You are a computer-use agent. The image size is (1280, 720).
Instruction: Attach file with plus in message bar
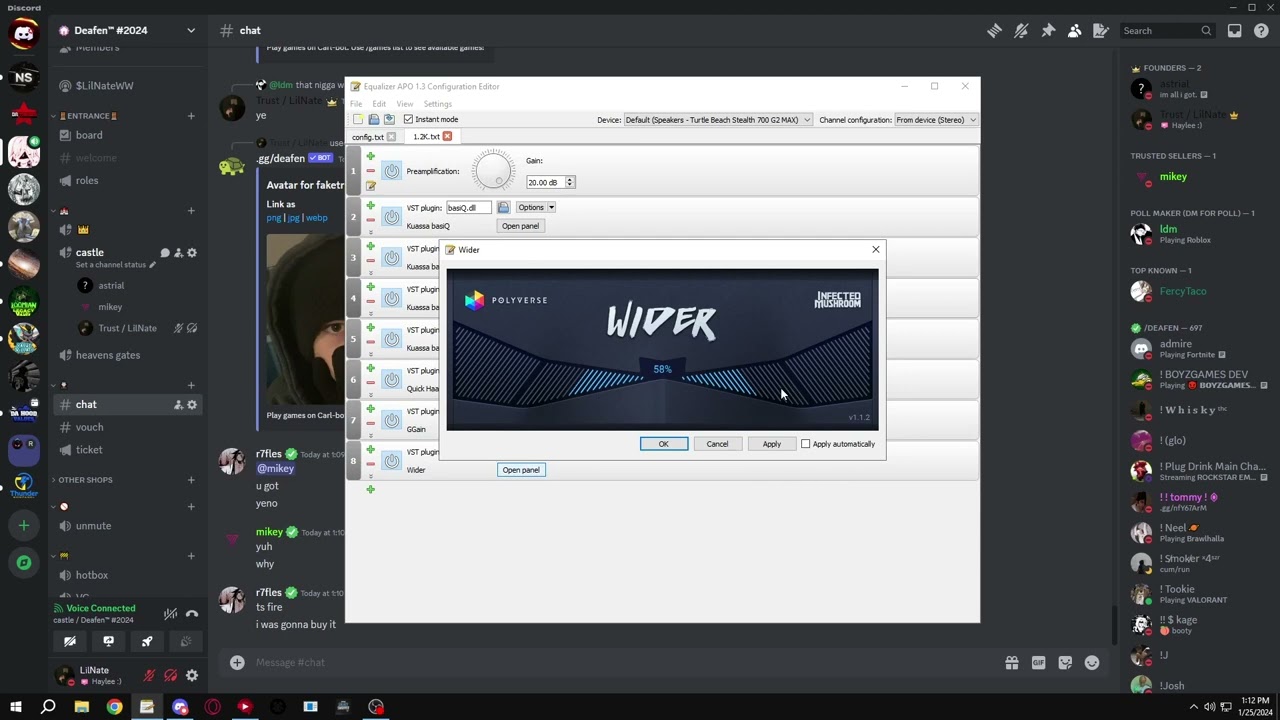pos(237,662)
